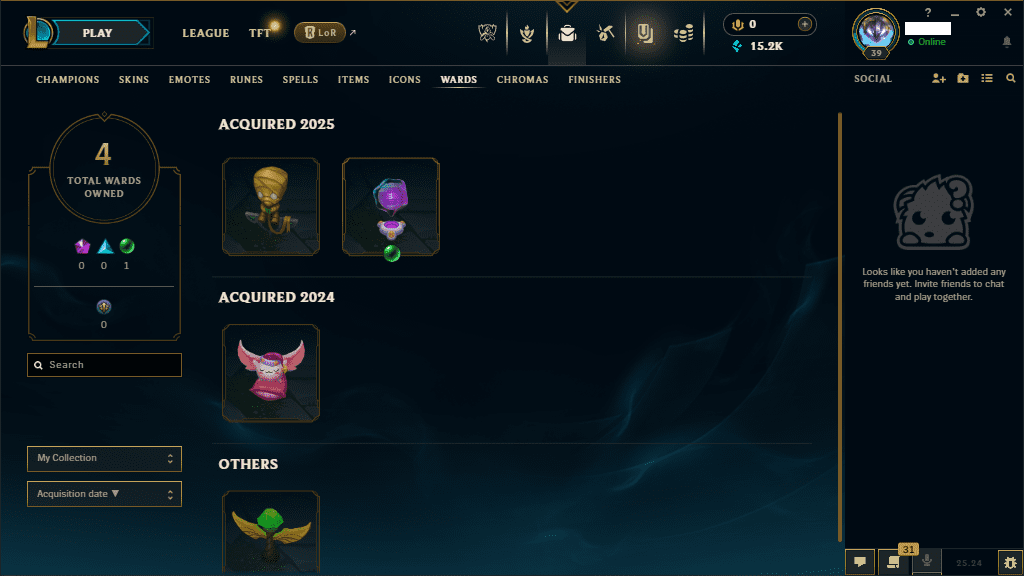
Task: Open the Collection backpack icon
Action: click(x=567, y=33)
